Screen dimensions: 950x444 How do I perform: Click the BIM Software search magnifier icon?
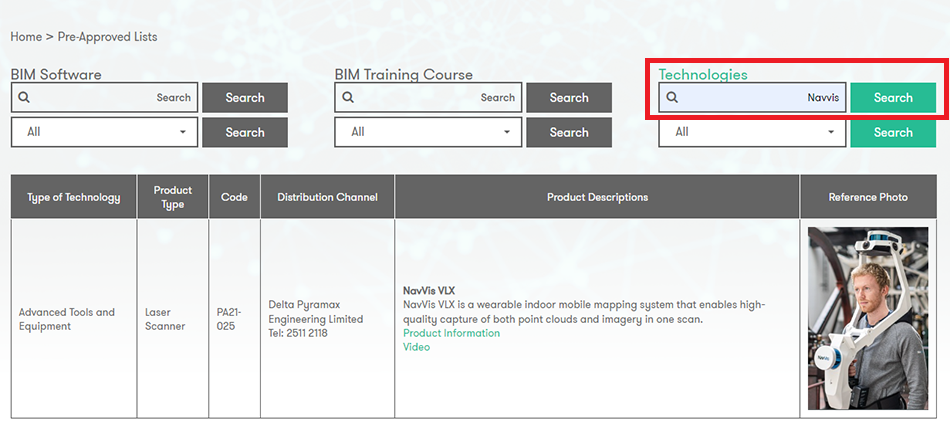tap(24, 98)
